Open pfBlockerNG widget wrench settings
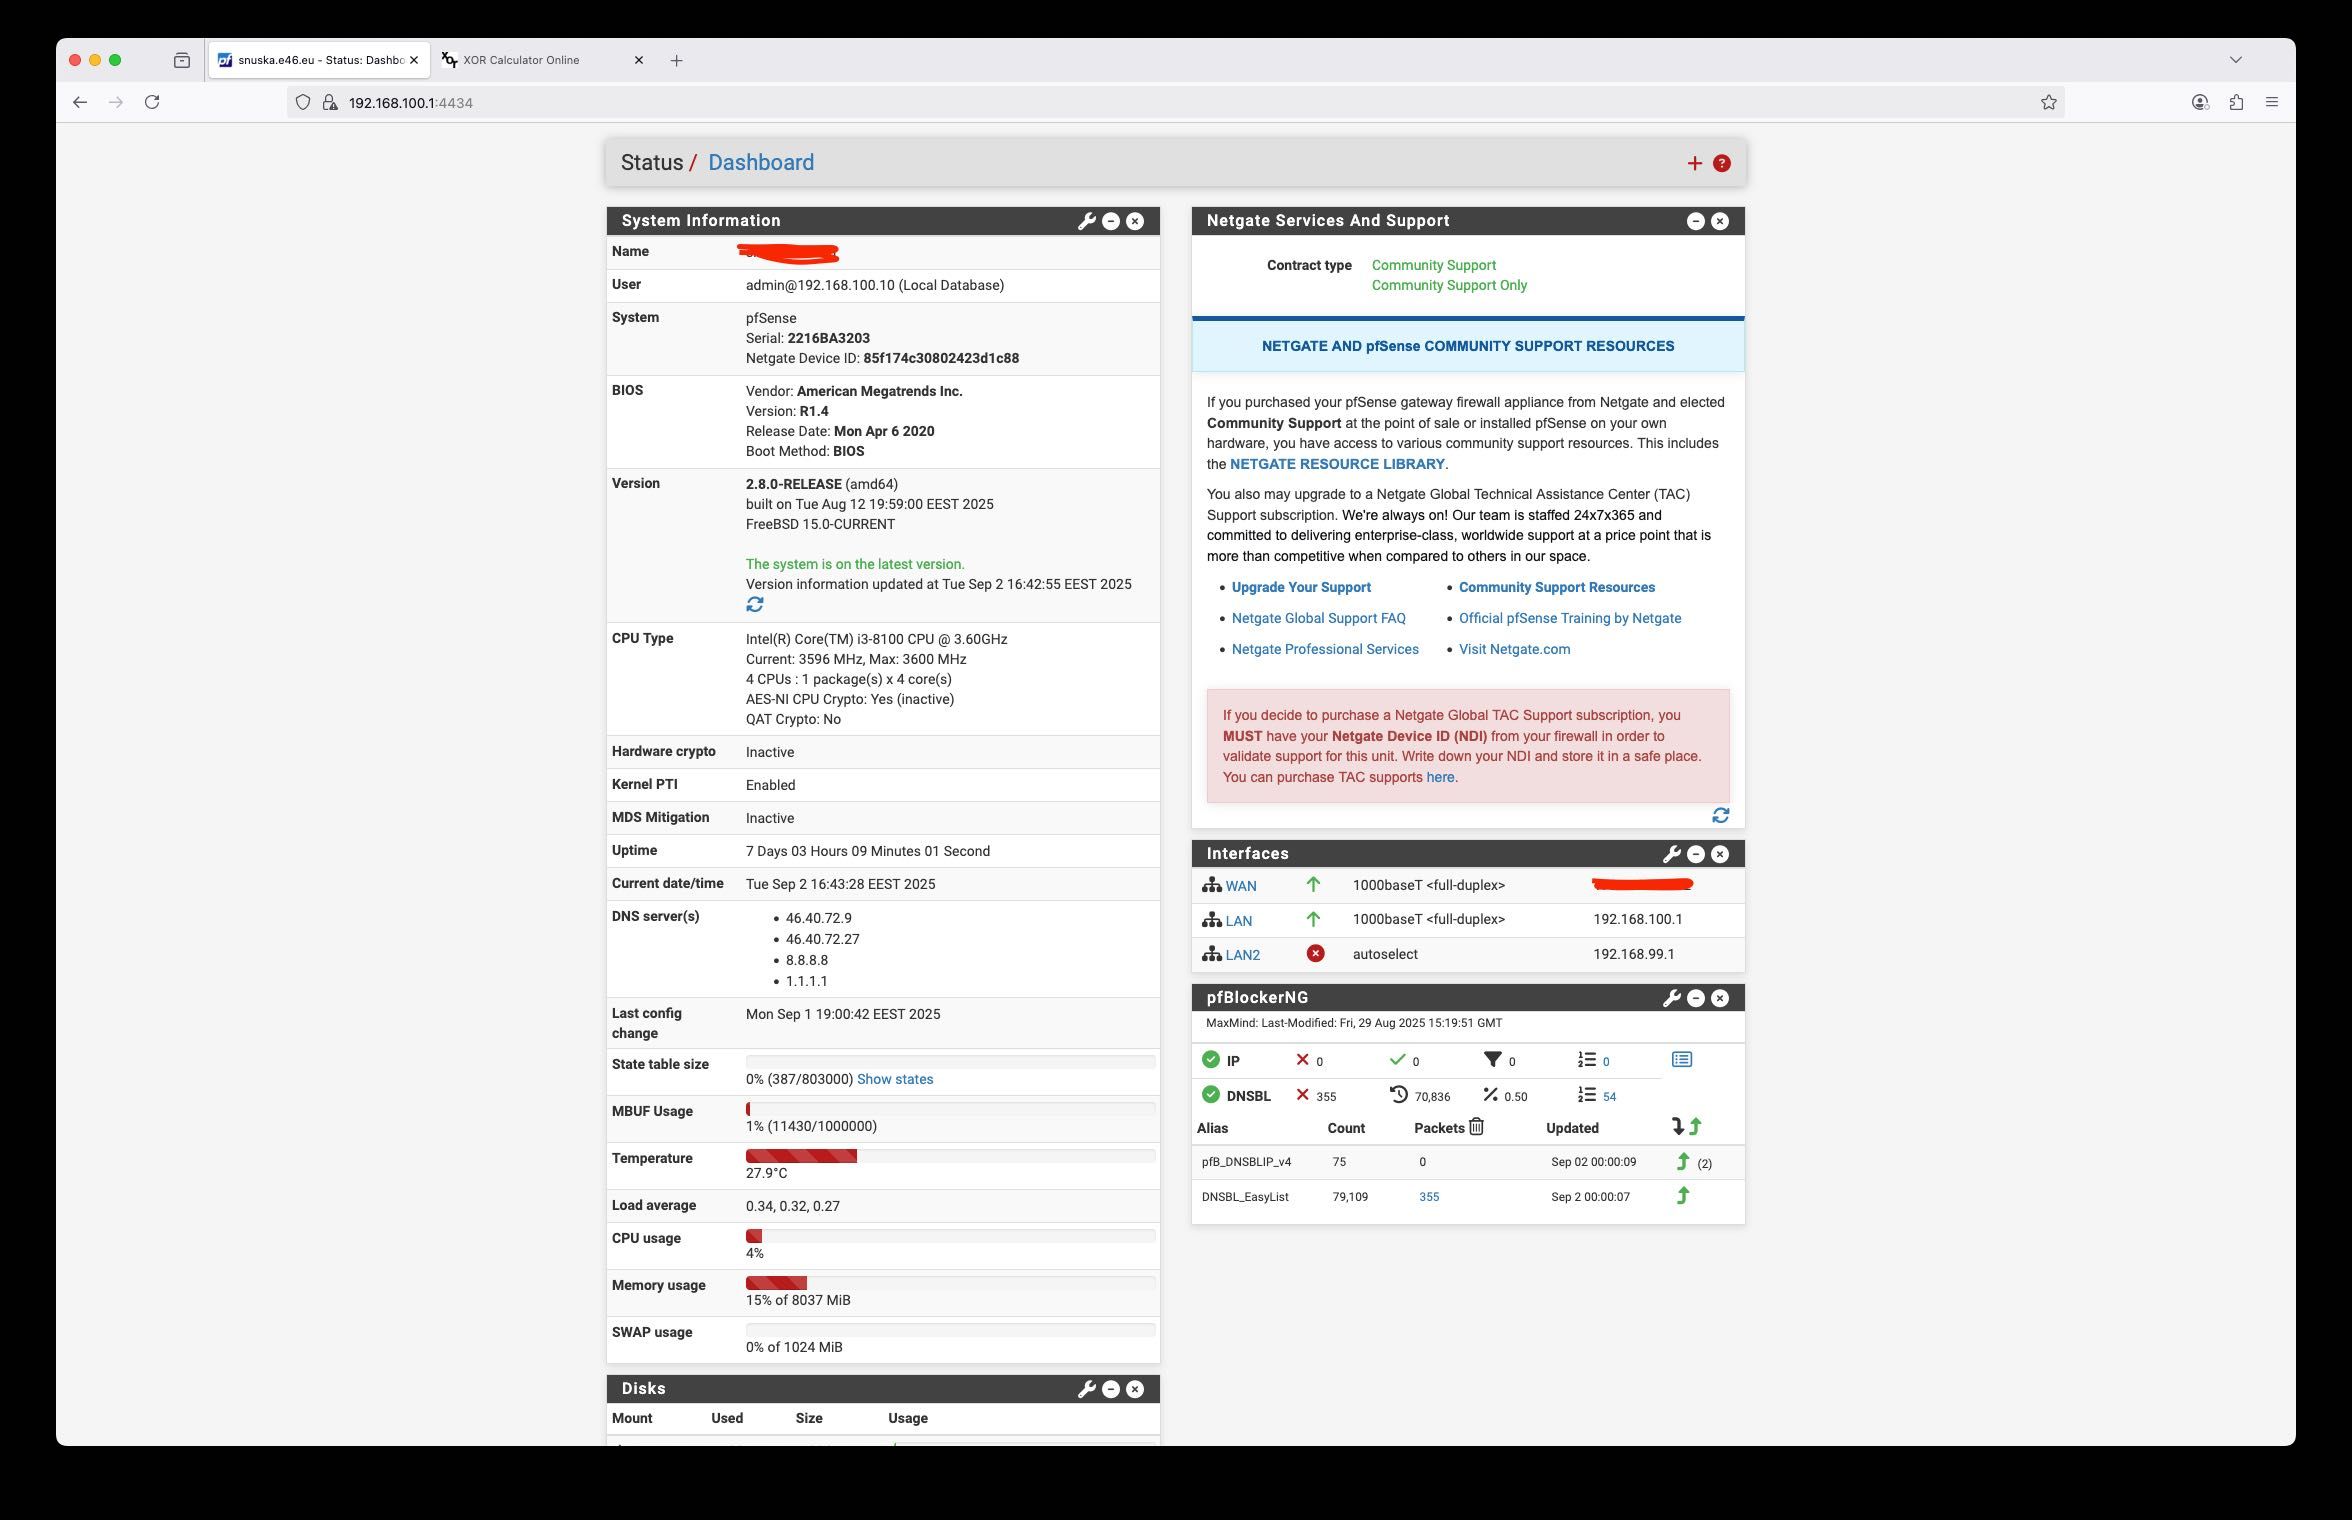The image size is (2352, 1520). click(1671, 998)
